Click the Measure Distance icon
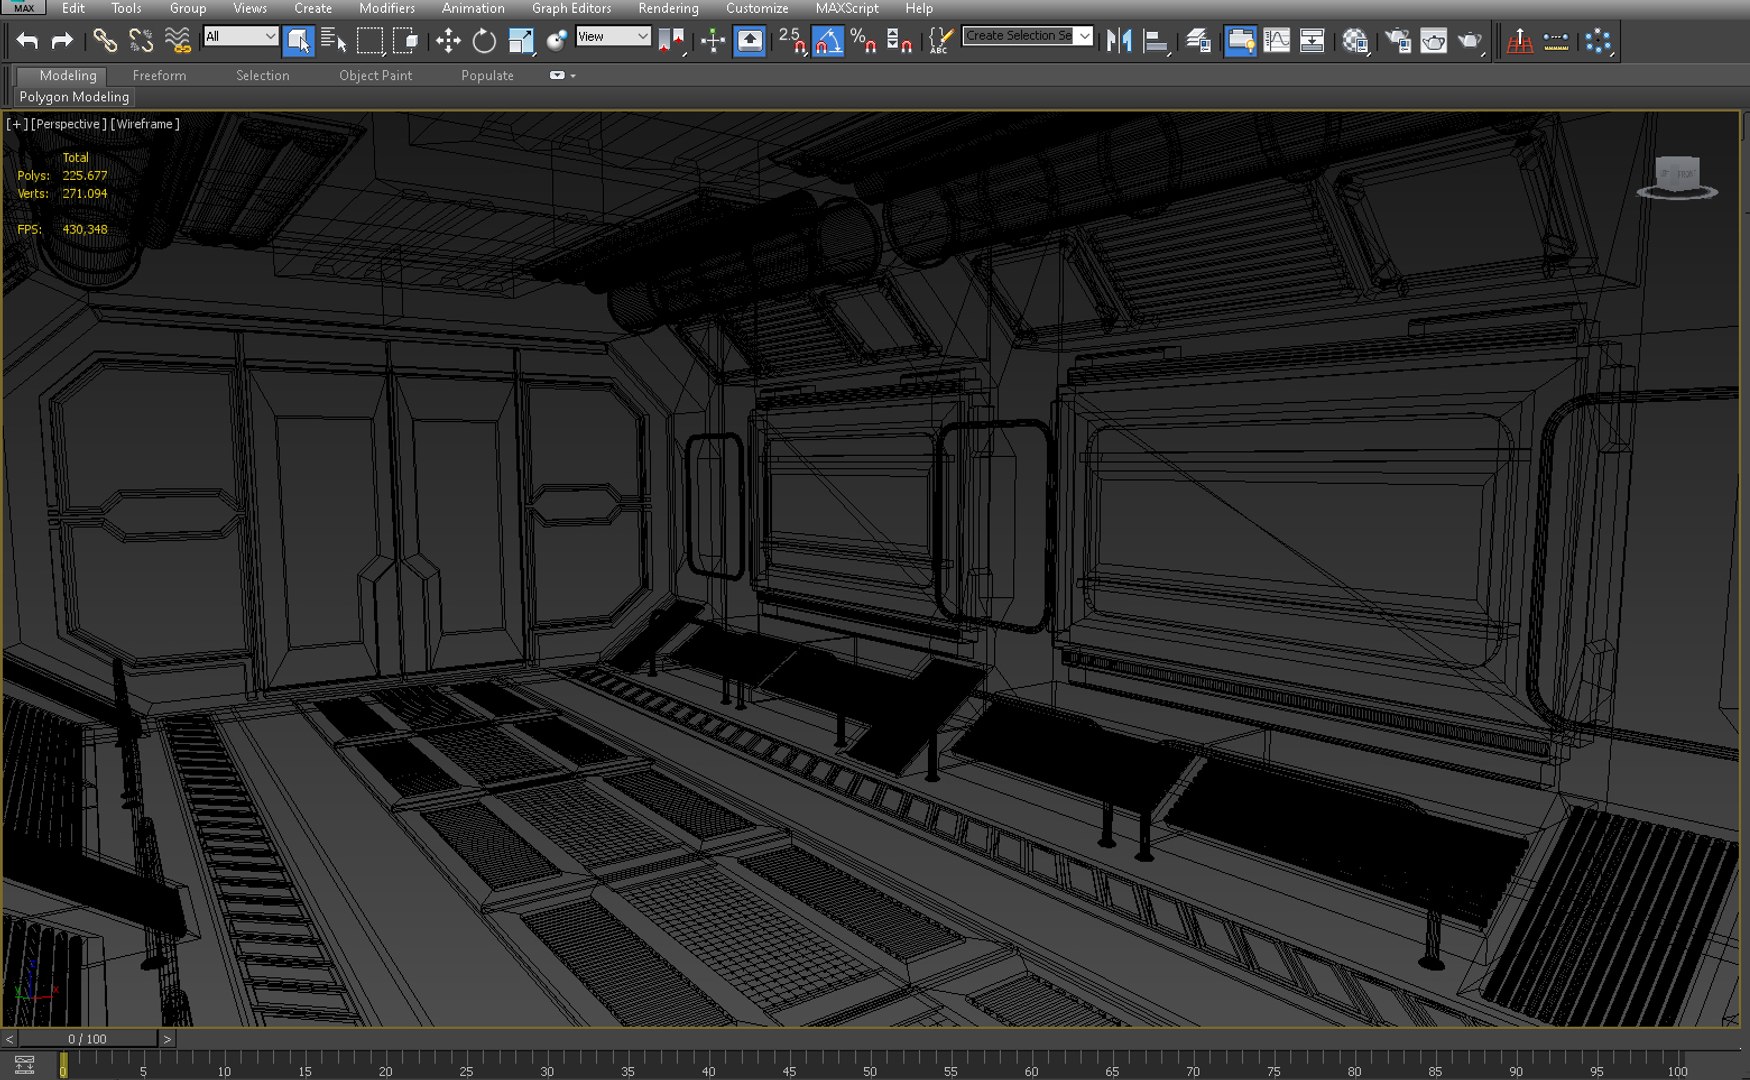 point(1556,41)
